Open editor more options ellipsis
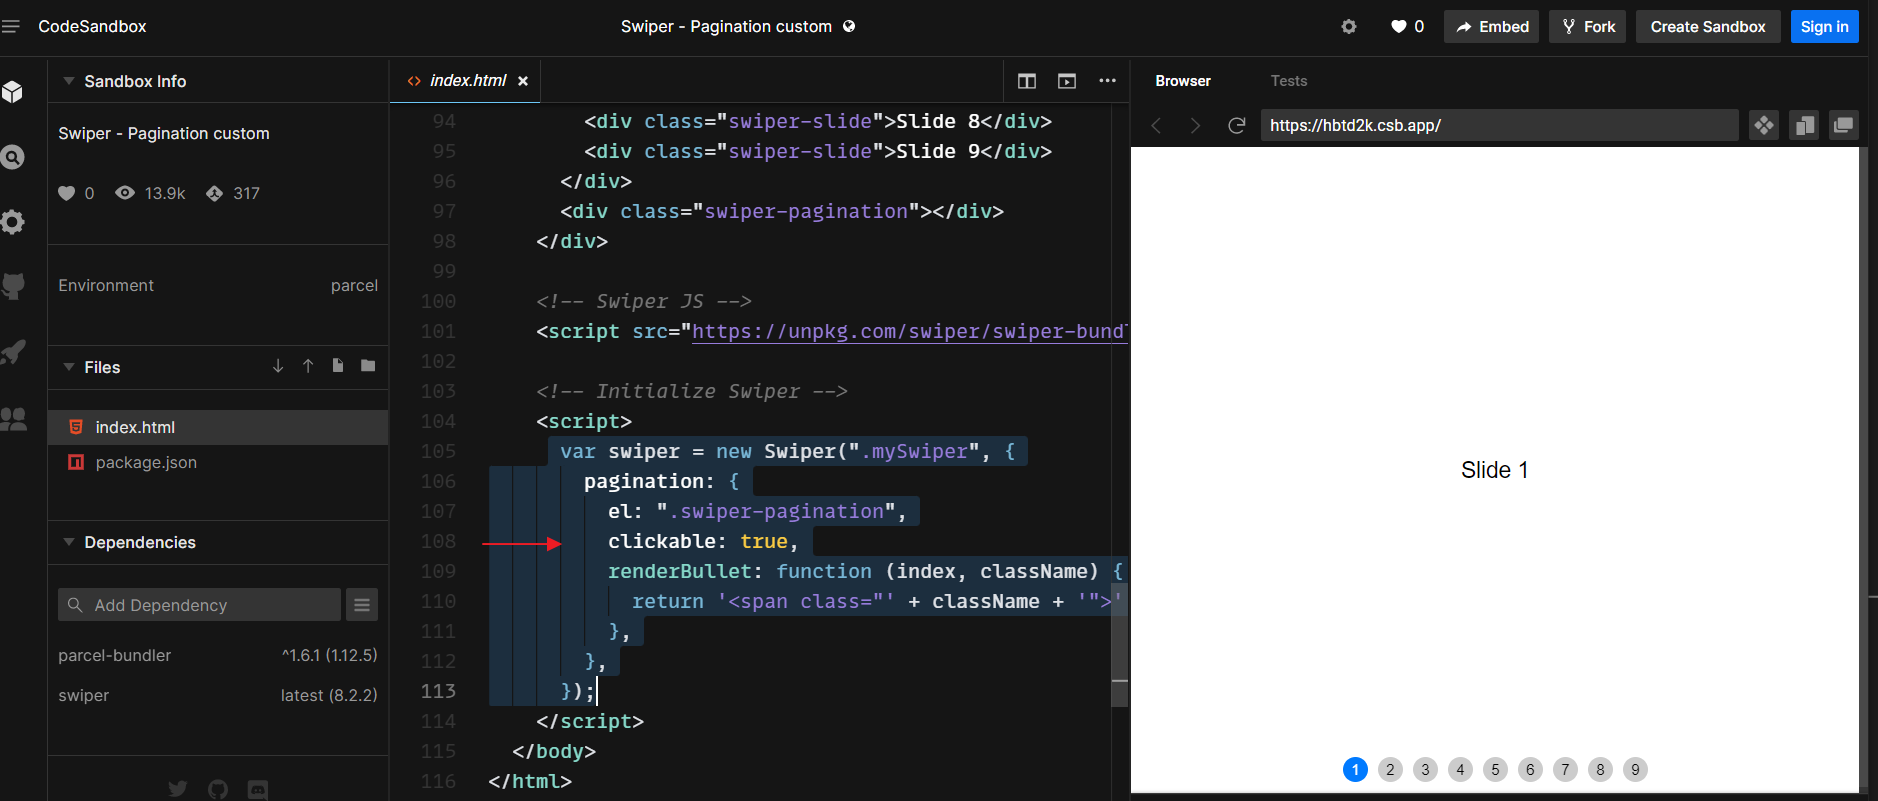 point(1107,81)
